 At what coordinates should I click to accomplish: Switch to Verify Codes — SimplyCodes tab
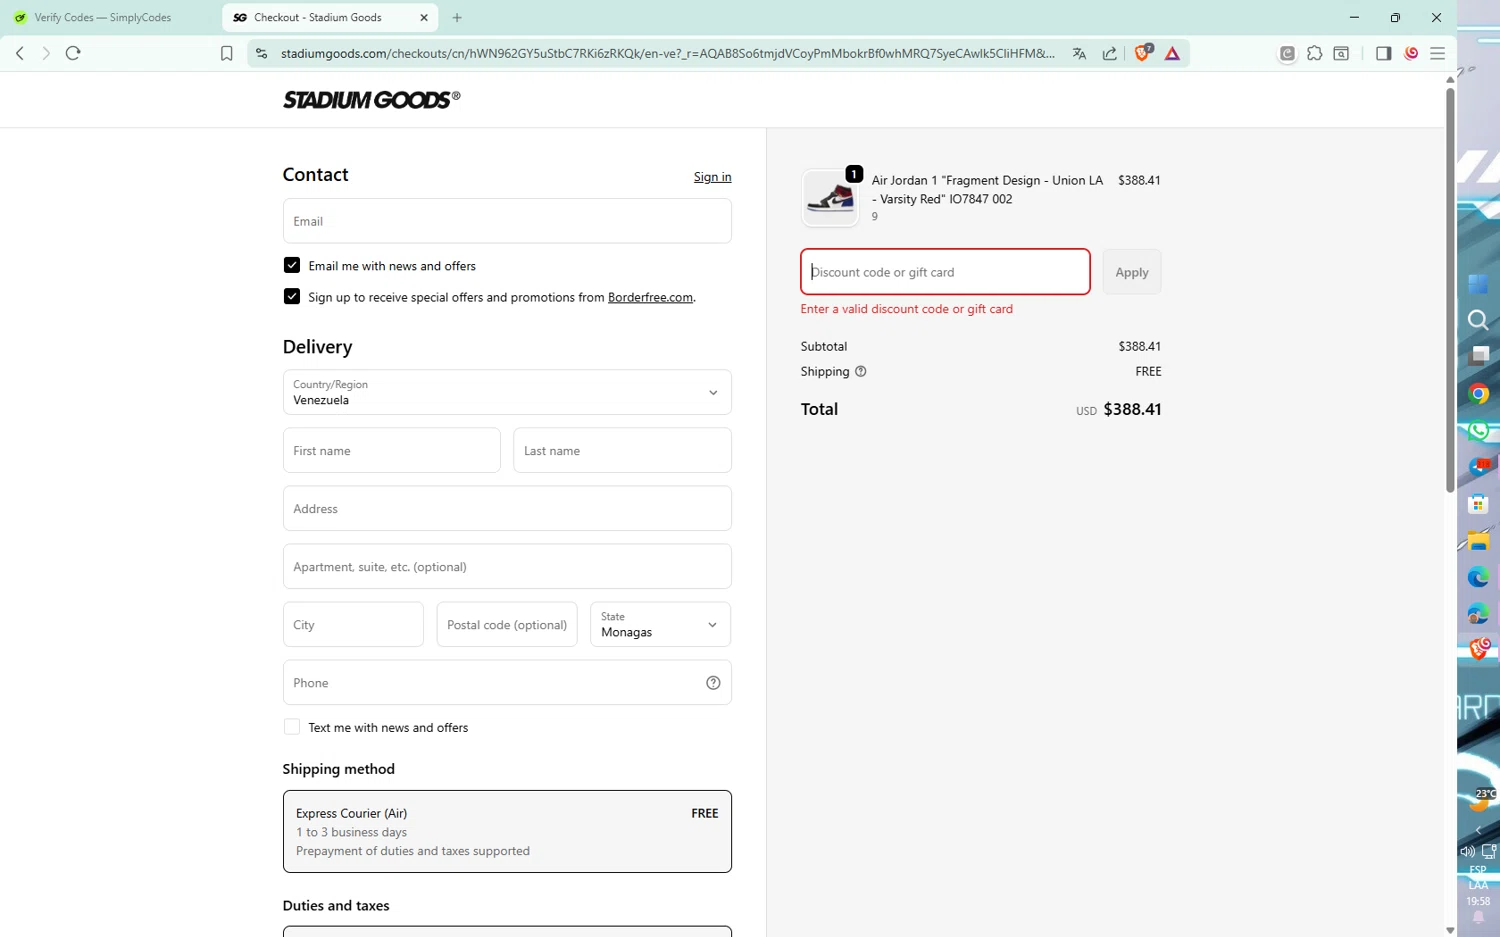point(103,17)
